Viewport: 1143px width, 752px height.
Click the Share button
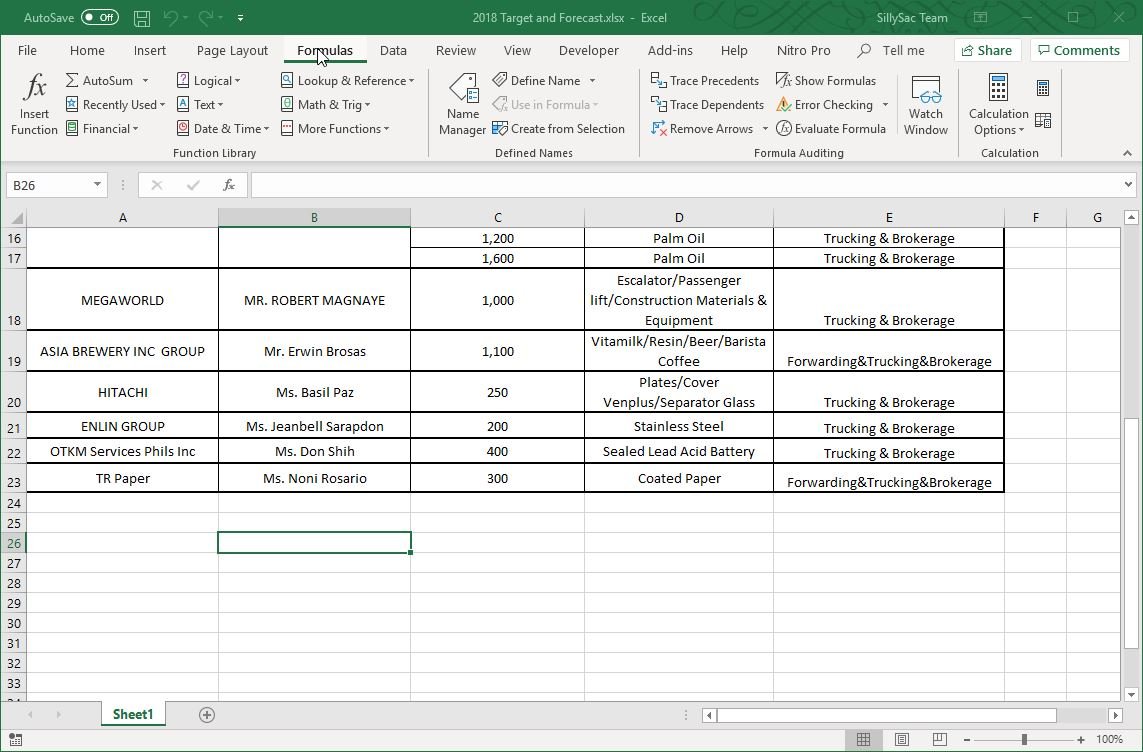click(985, 51)
